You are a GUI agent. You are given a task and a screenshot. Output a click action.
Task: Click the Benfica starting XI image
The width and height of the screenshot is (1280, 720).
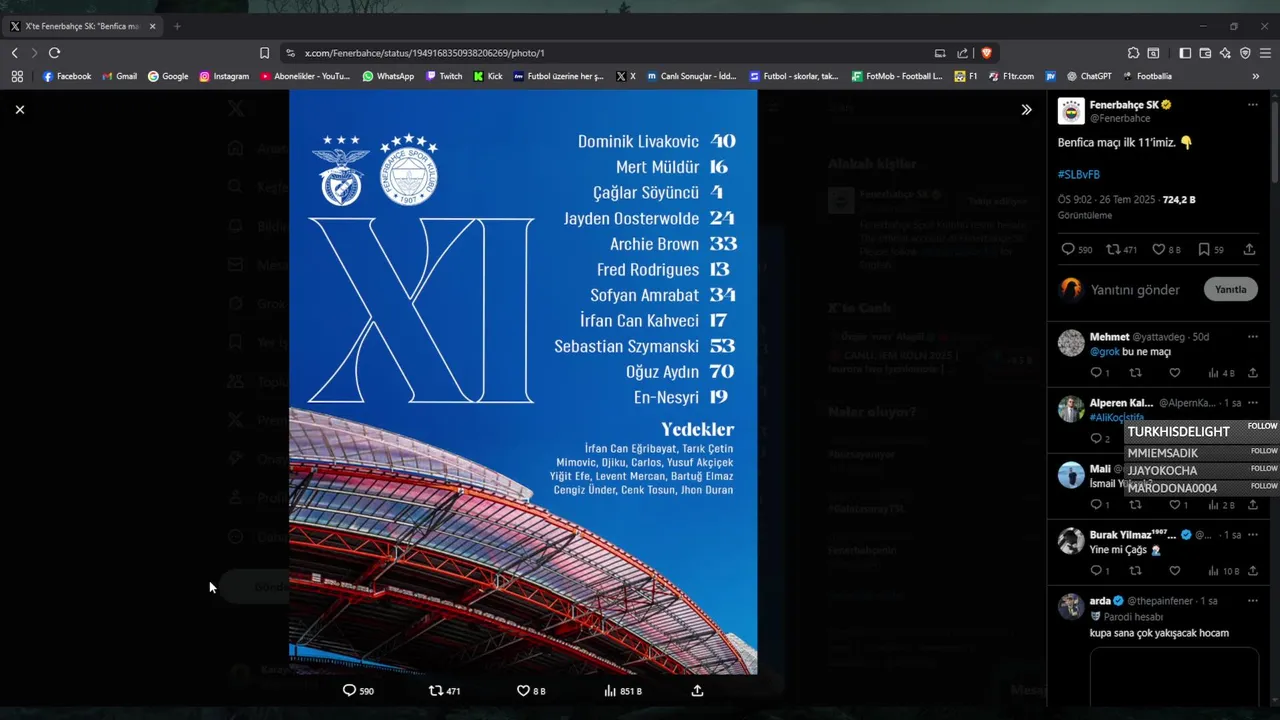[523, 382]
